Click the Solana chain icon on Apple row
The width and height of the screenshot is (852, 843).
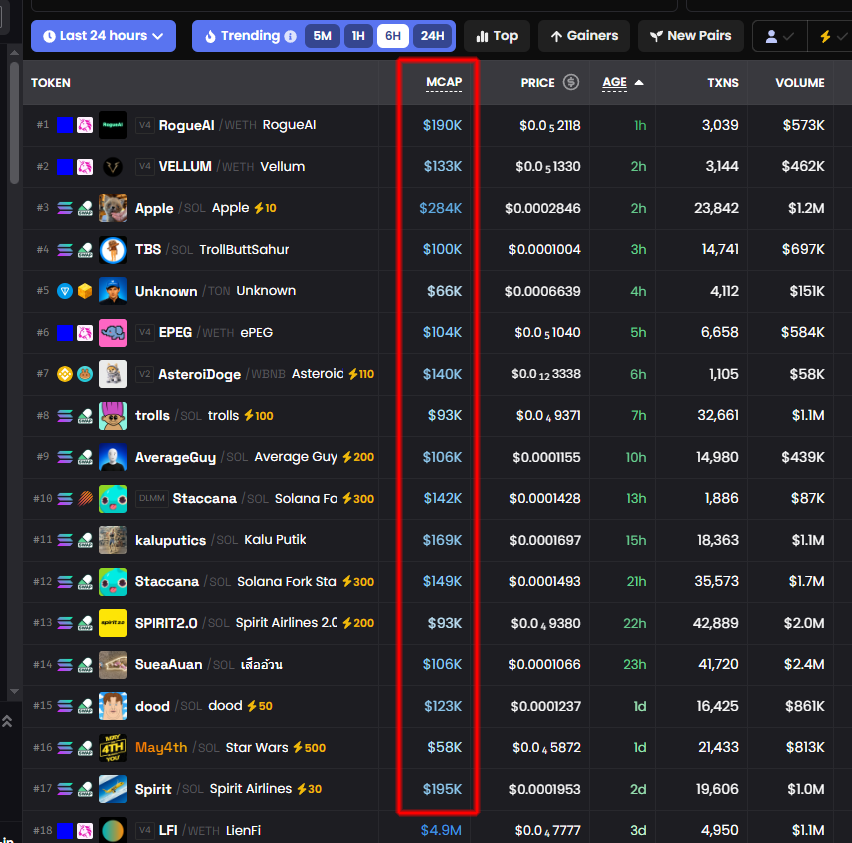pyautogui.click(x=65, y=208)
